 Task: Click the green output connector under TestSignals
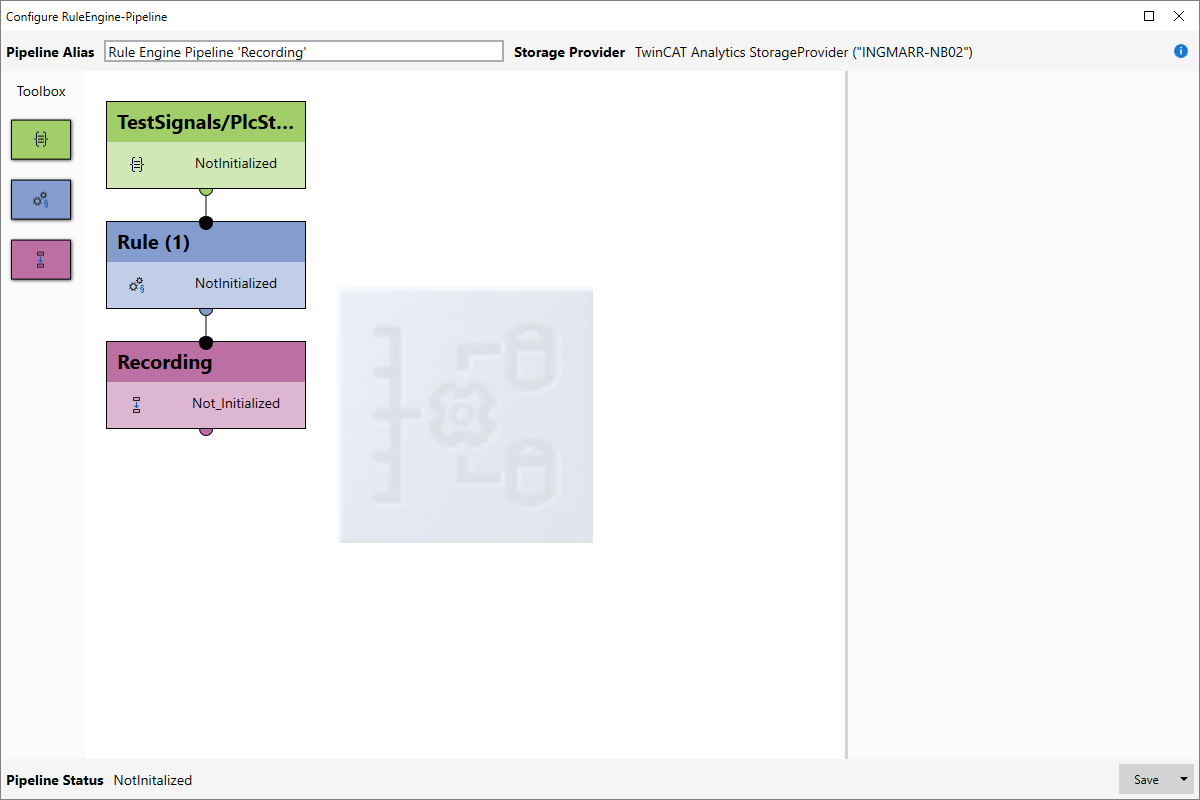pos(206,190)
